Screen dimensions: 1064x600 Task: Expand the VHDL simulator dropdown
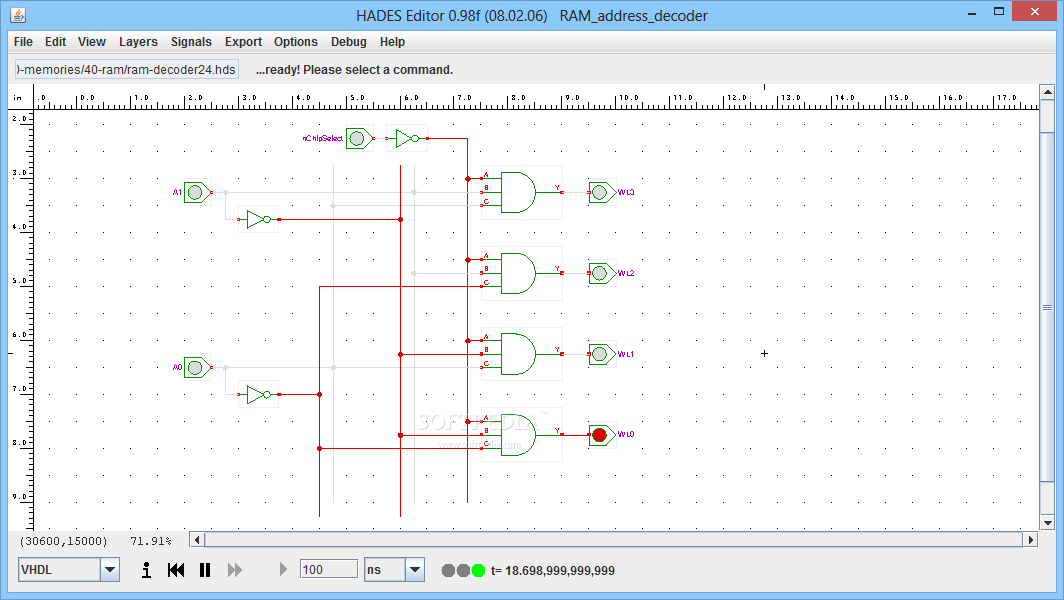click(110, 569)
